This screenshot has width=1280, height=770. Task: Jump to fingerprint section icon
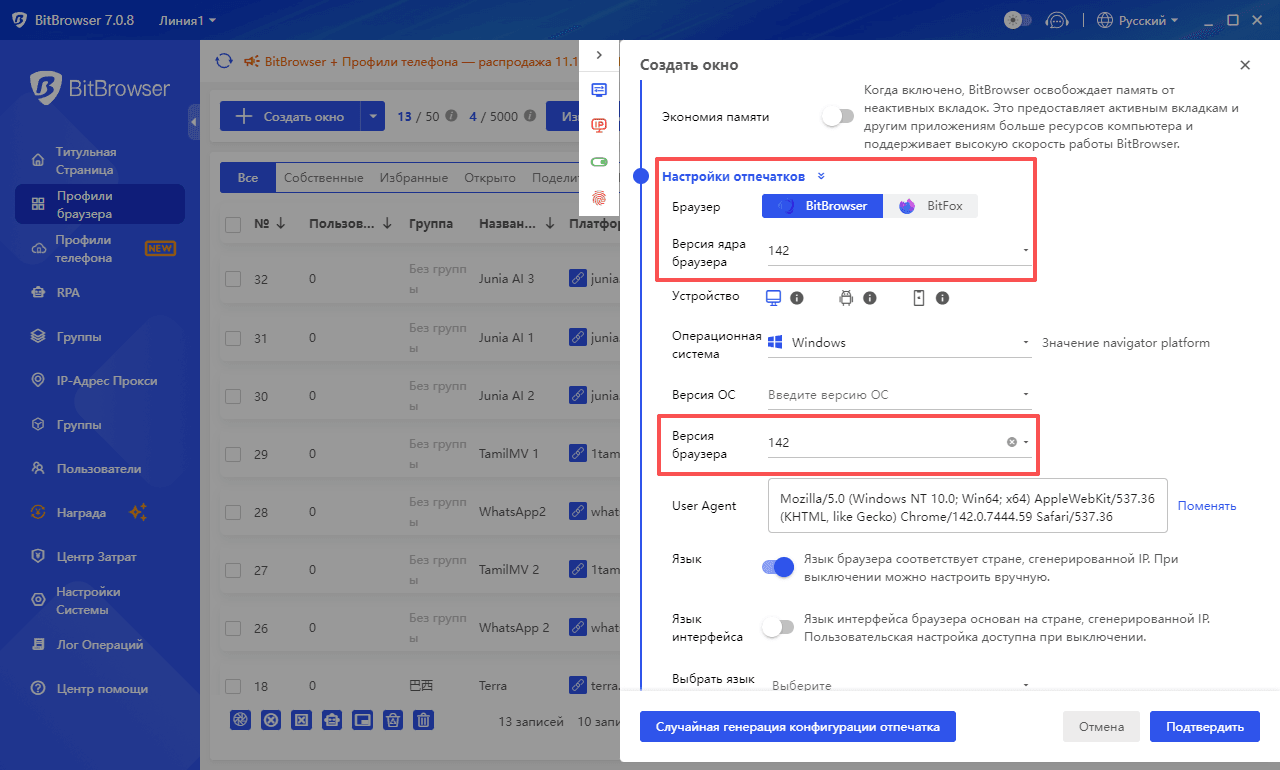pyautogui.click(x=599, y=197)
